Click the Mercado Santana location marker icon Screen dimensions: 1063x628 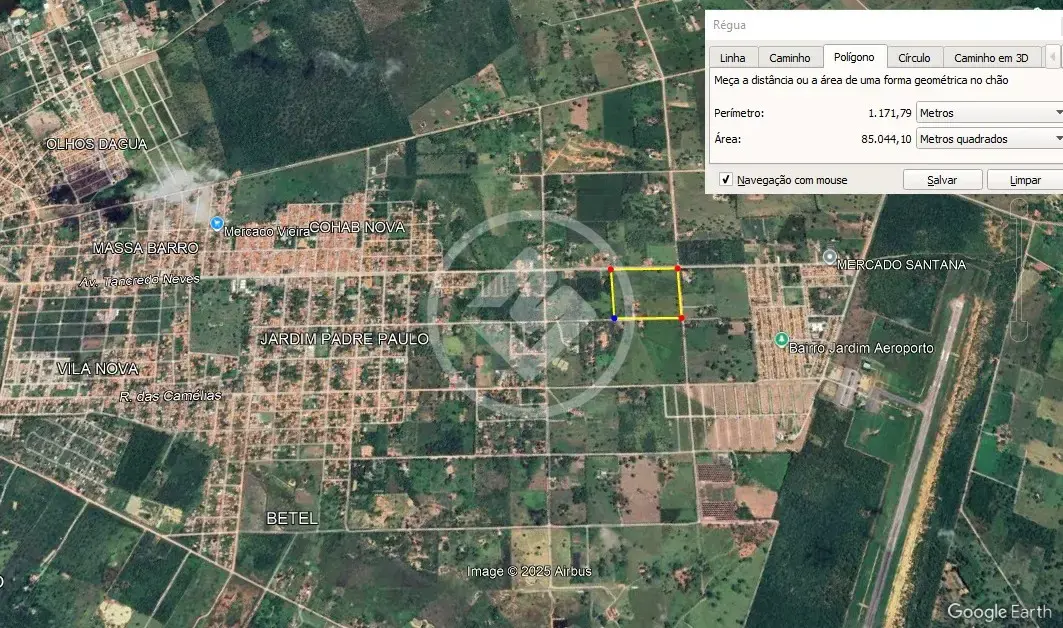pyautogui.click(x=829, y=256)
